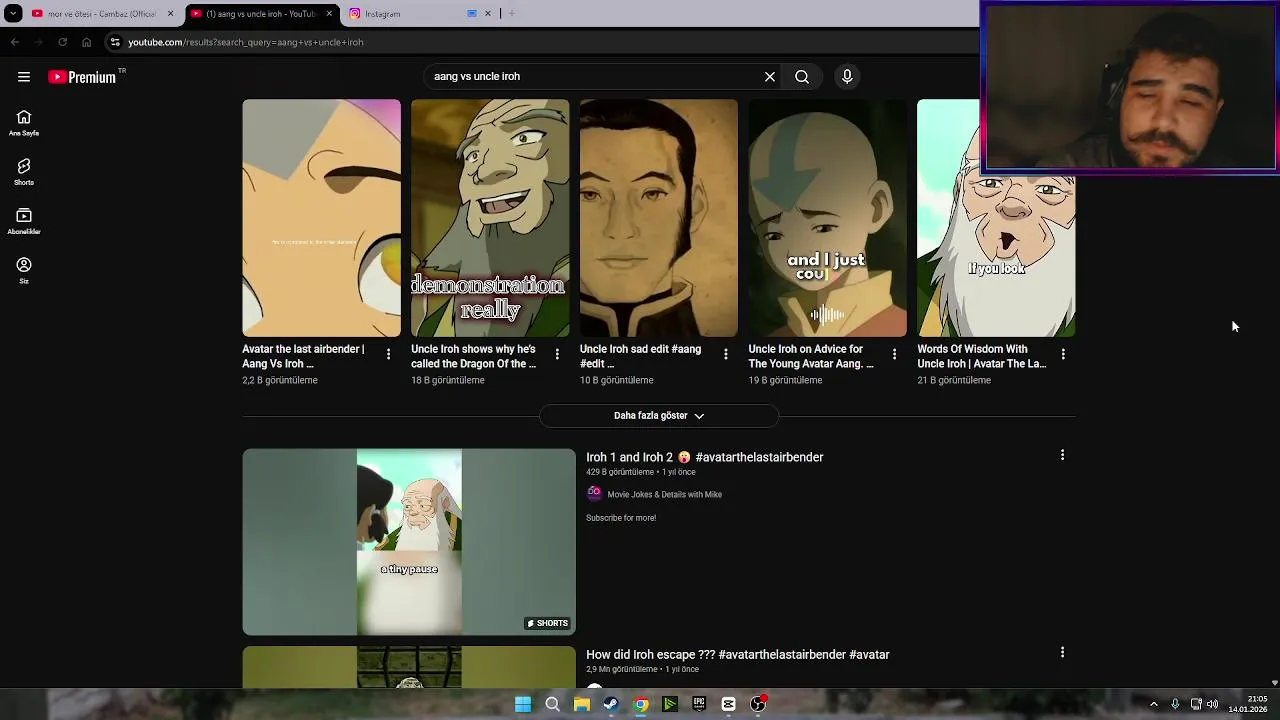Play the 'and I just cou' short thumbnail
Image resolution: width=1280 pixels, height=720 pixels.
click(x=828, y=218)
